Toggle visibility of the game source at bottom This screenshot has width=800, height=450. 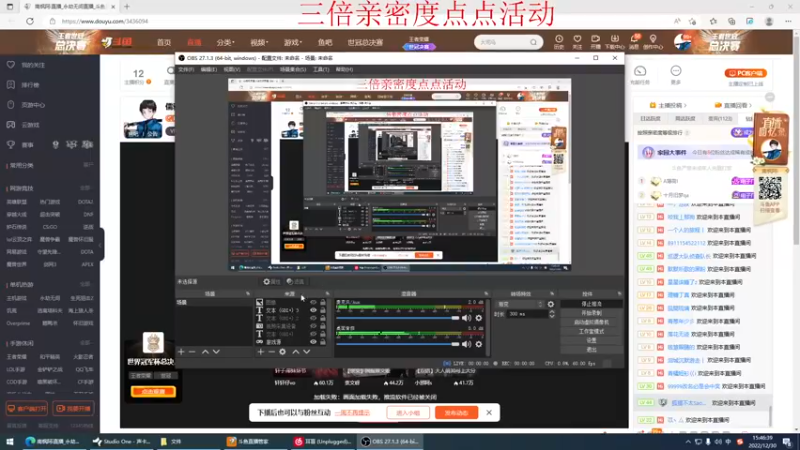[x=313, y=341]
